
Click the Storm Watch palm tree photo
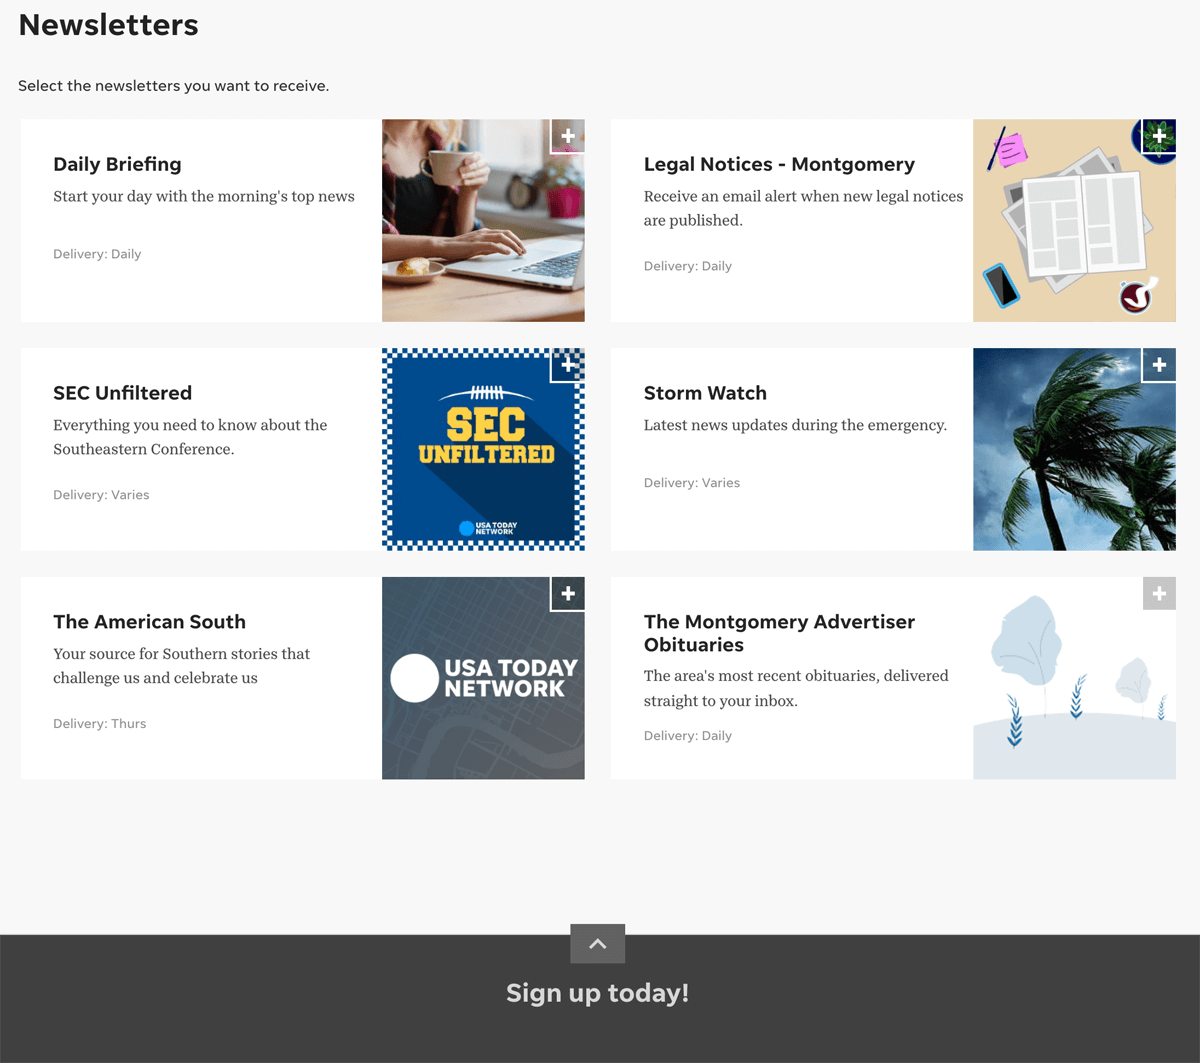coord(1074,450)
